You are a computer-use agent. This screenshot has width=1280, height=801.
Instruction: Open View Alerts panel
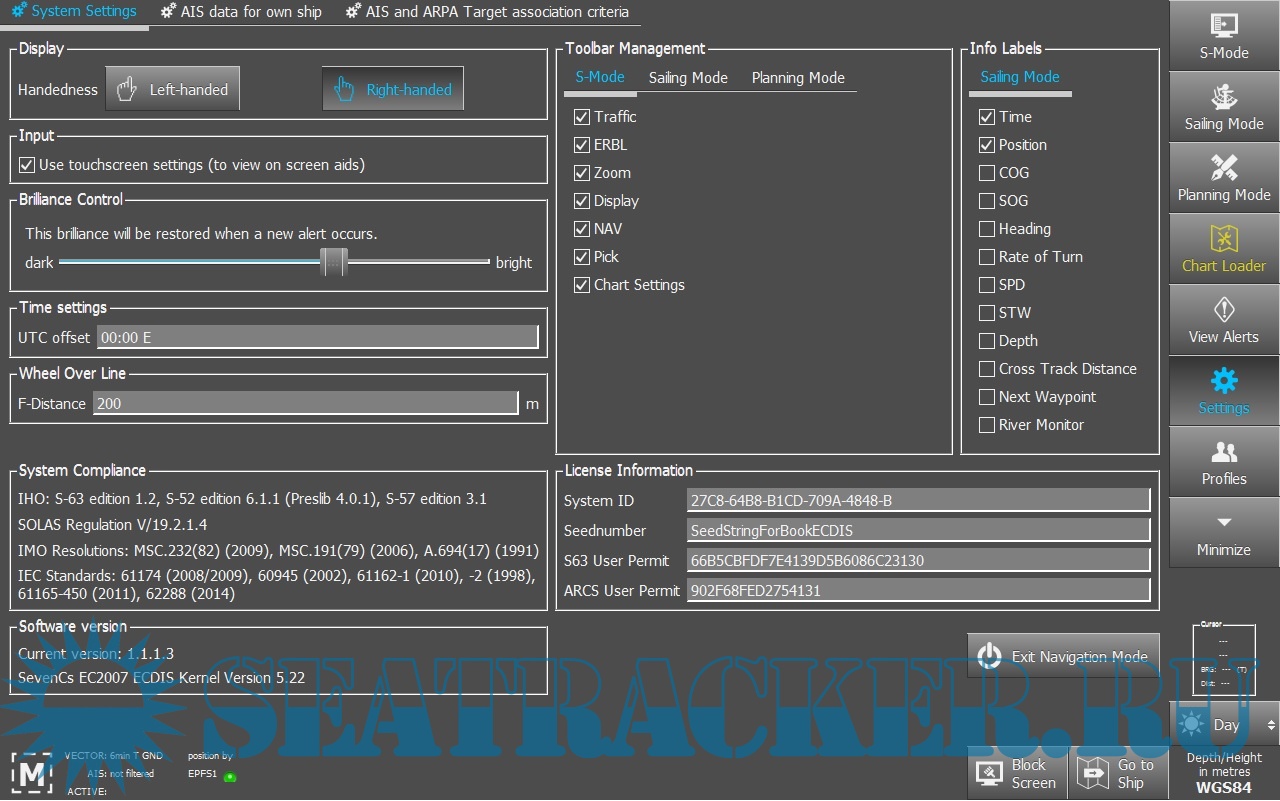click(x=1223, y=321)
